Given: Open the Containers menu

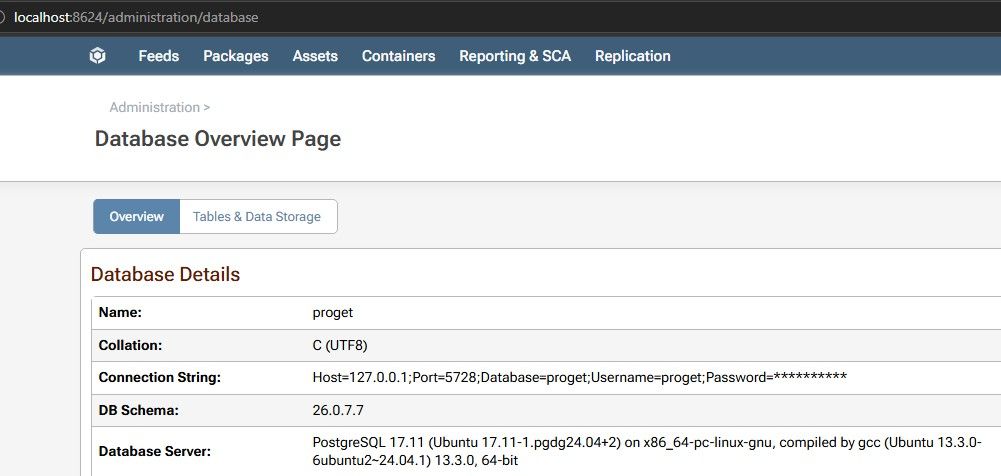Looking at the screenshot, I should 398,56.
